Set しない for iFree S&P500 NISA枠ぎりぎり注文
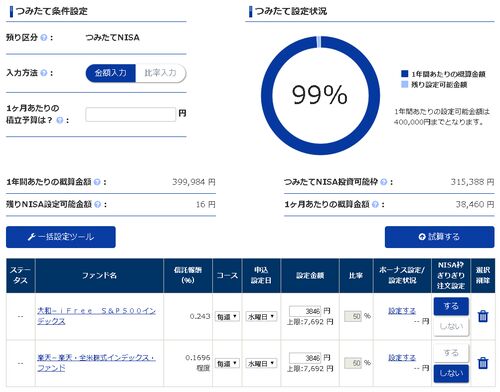Image resolution: width=500 pixels, height=392 pixels. [451, 326]
